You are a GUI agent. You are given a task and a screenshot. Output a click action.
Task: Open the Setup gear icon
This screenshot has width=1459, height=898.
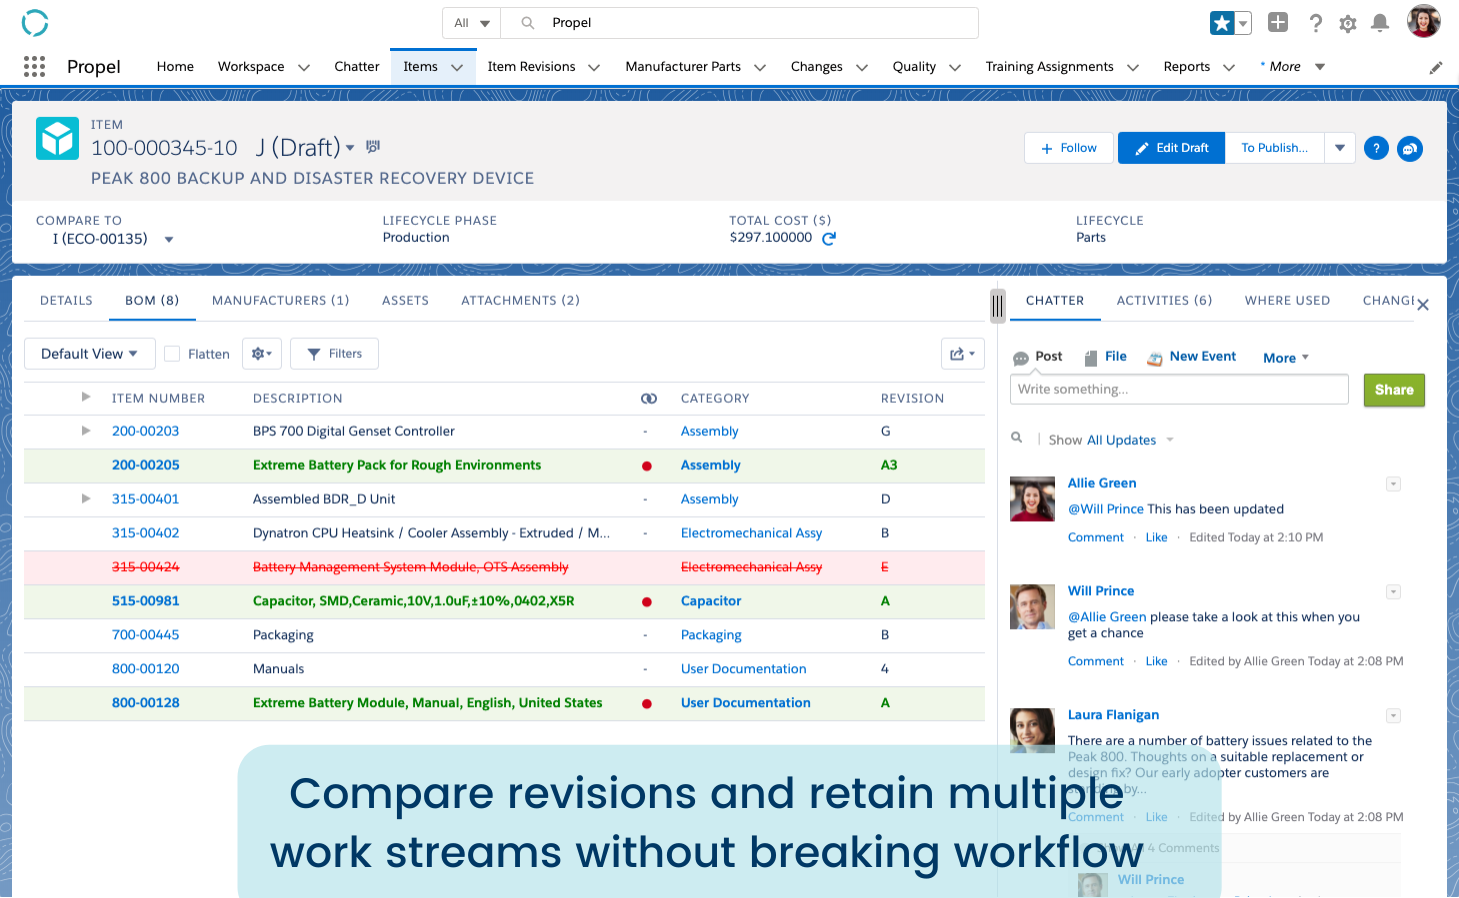coord(1348,23)
